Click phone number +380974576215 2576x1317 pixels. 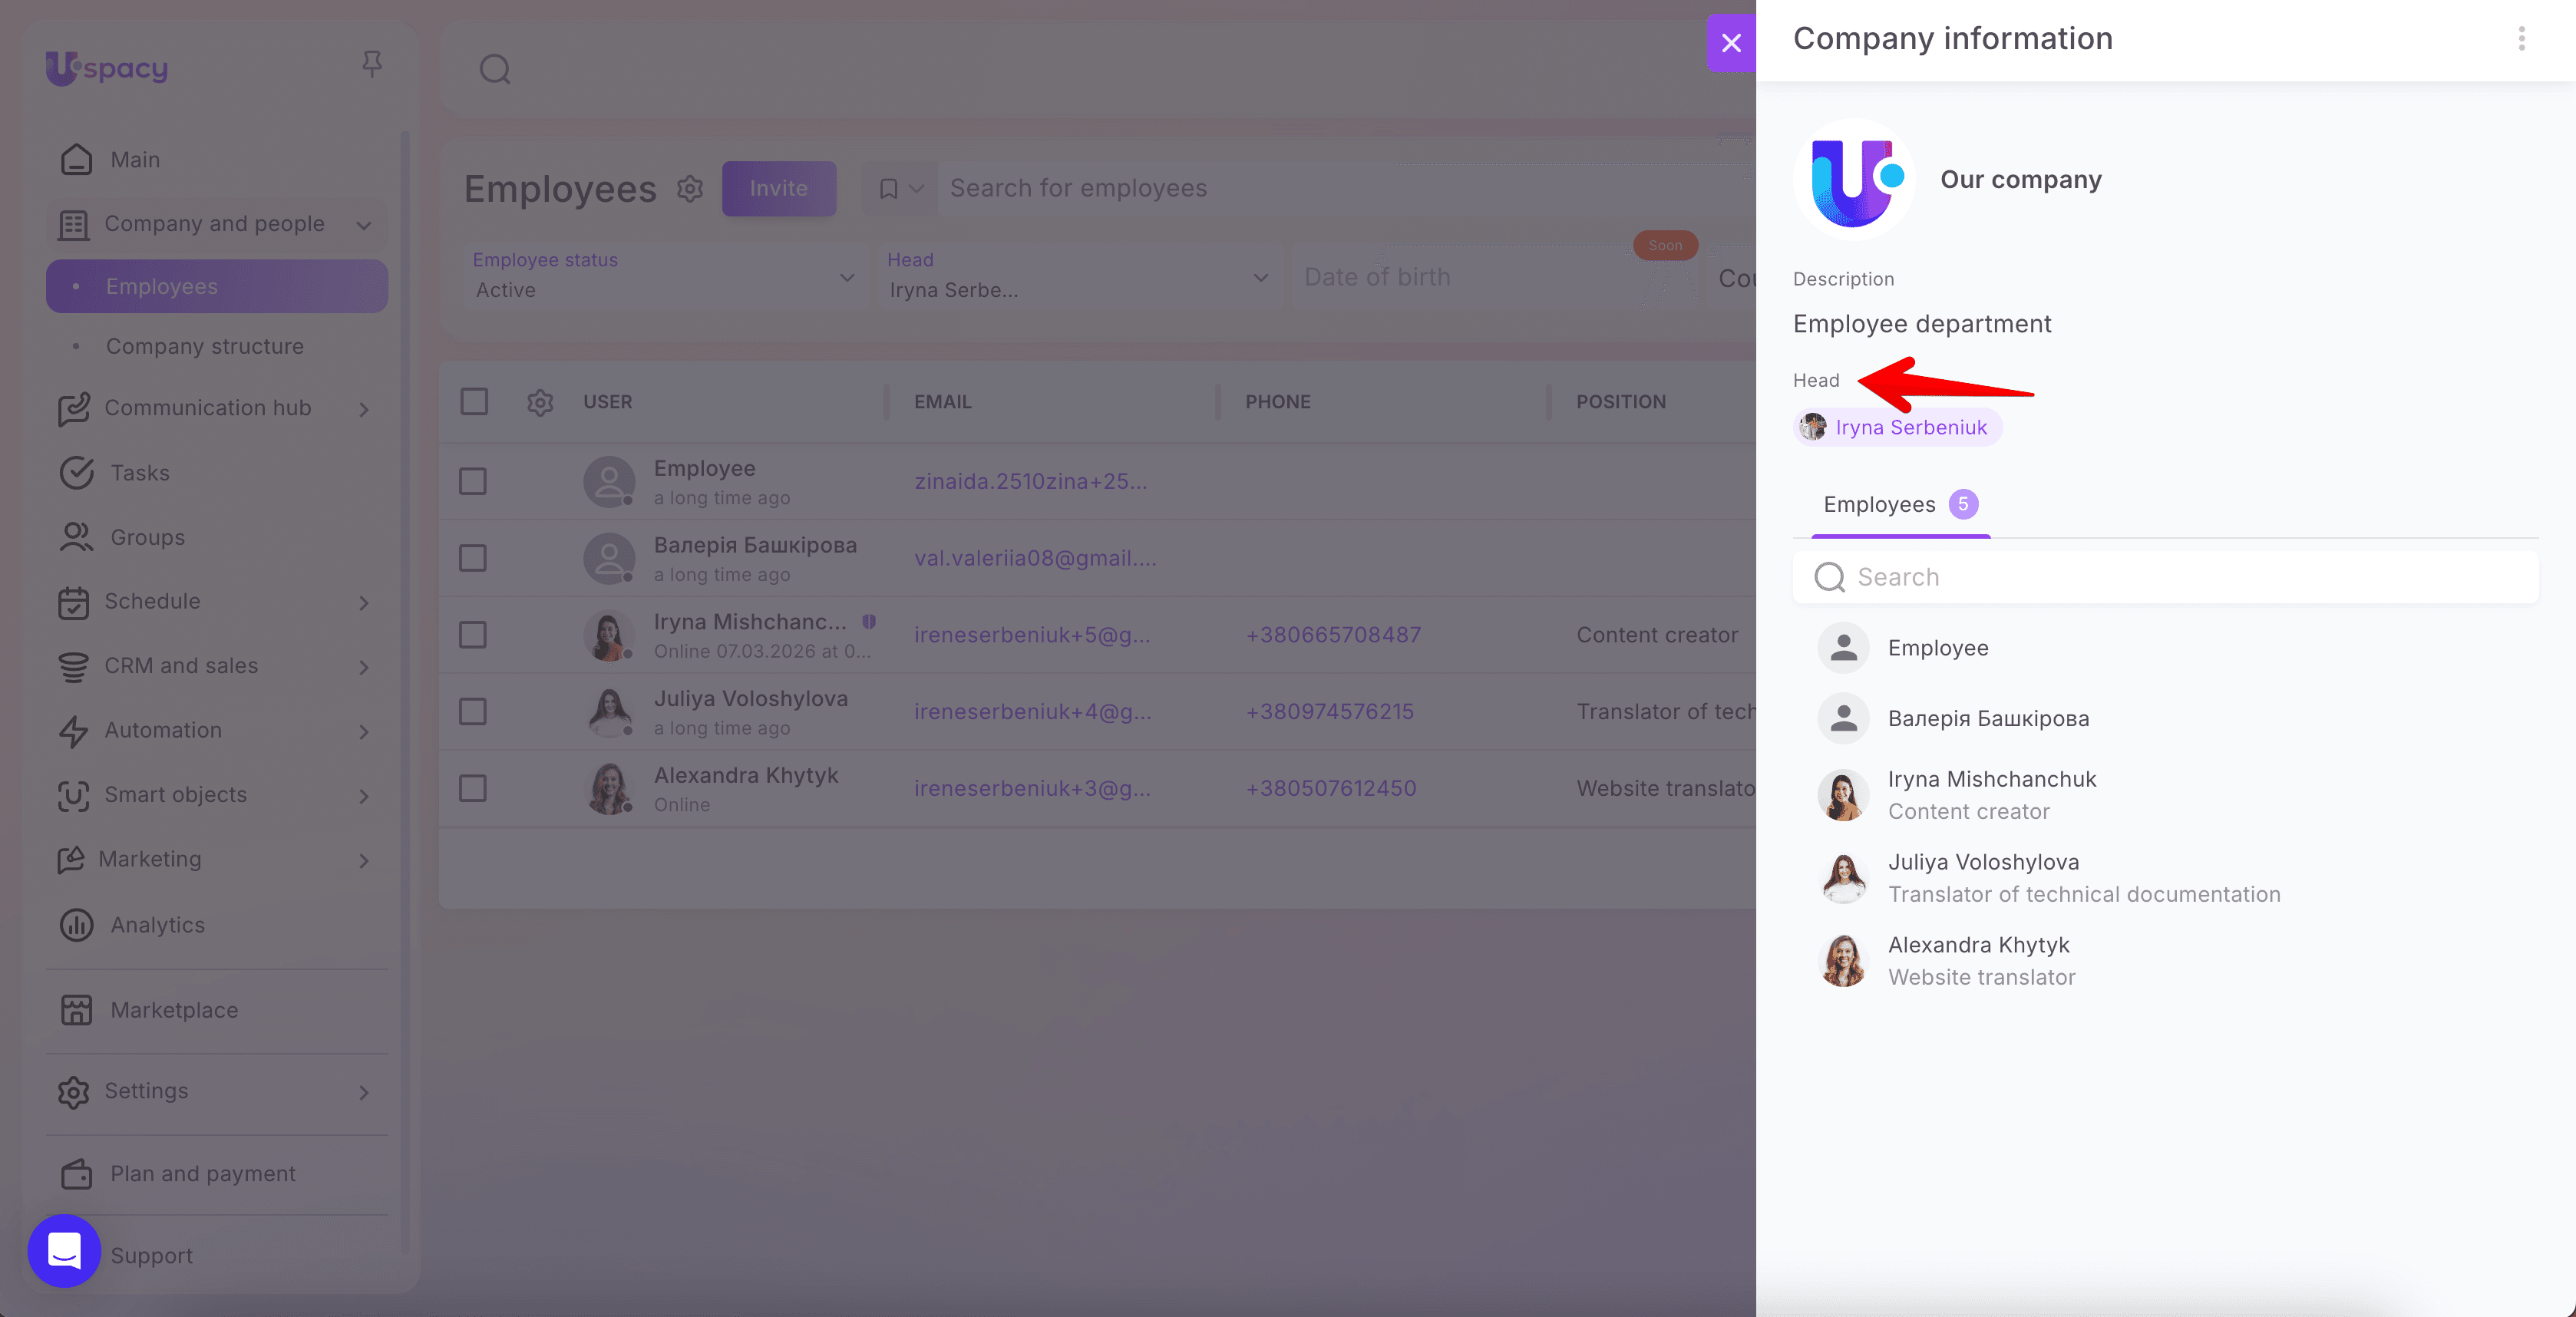[1330, 712]
